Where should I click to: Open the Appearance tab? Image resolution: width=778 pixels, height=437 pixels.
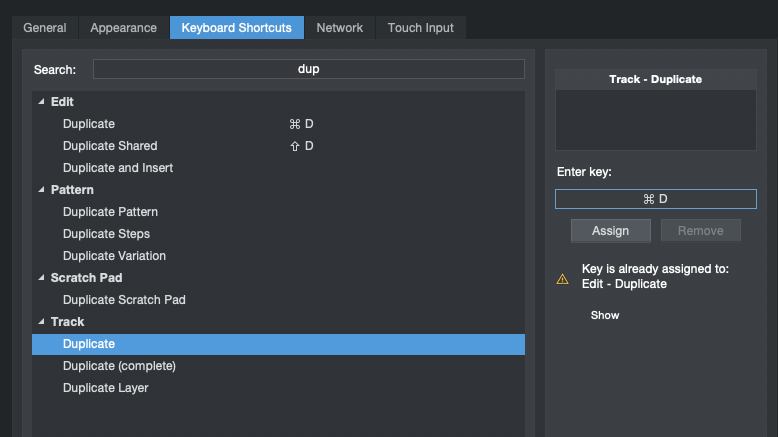coord(123,28)
